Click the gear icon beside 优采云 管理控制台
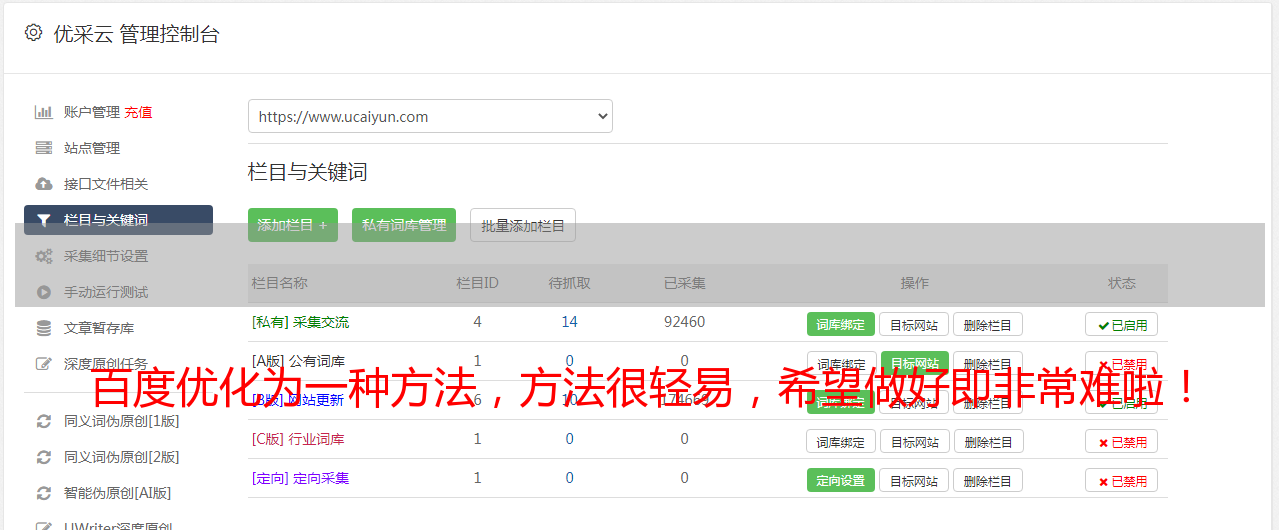 tap(33, 33)
